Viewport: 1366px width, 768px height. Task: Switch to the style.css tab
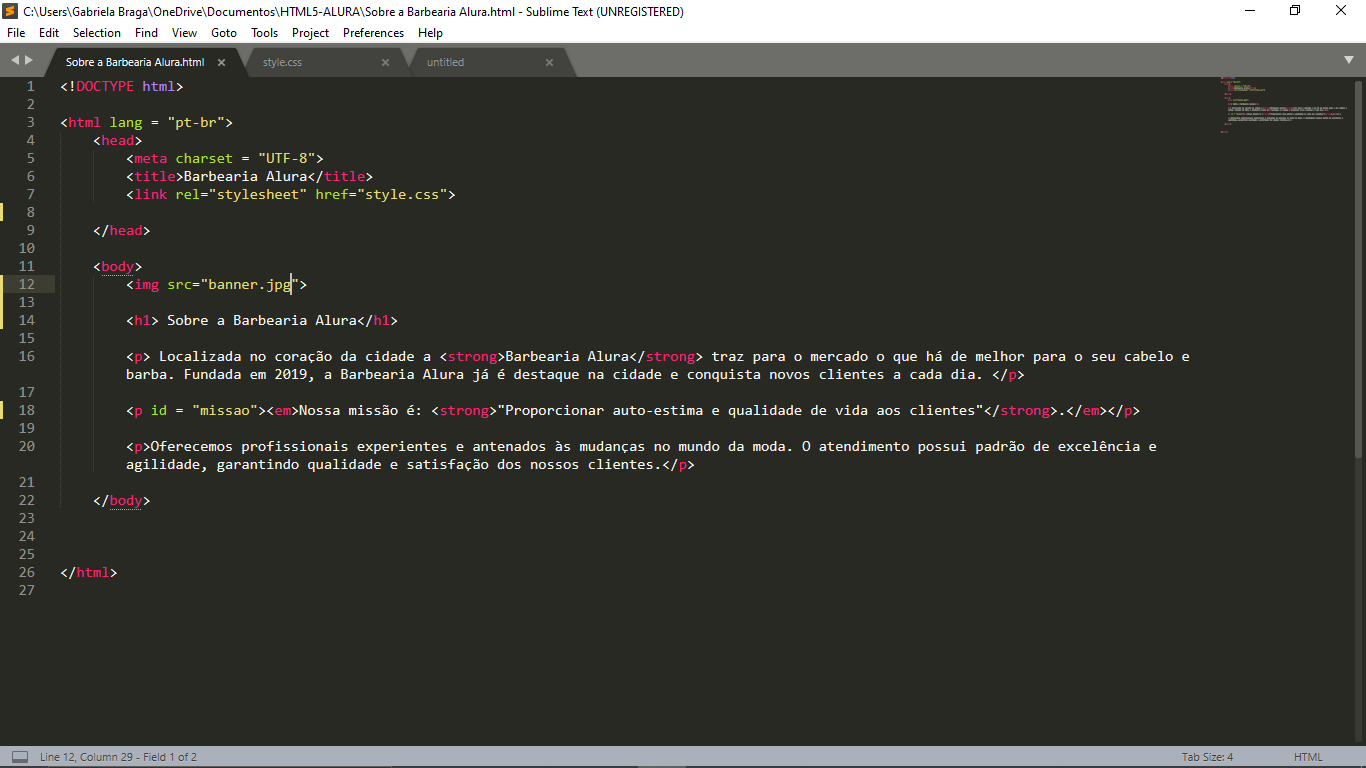click(x=318, y=62)
